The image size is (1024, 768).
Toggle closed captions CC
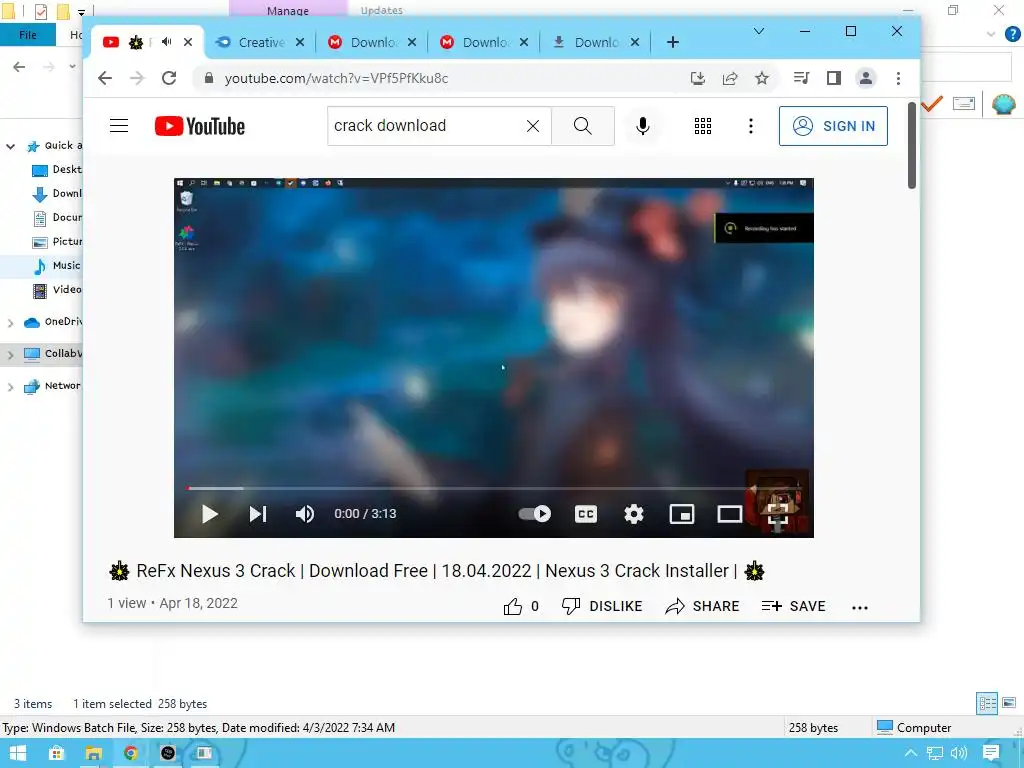586,514
